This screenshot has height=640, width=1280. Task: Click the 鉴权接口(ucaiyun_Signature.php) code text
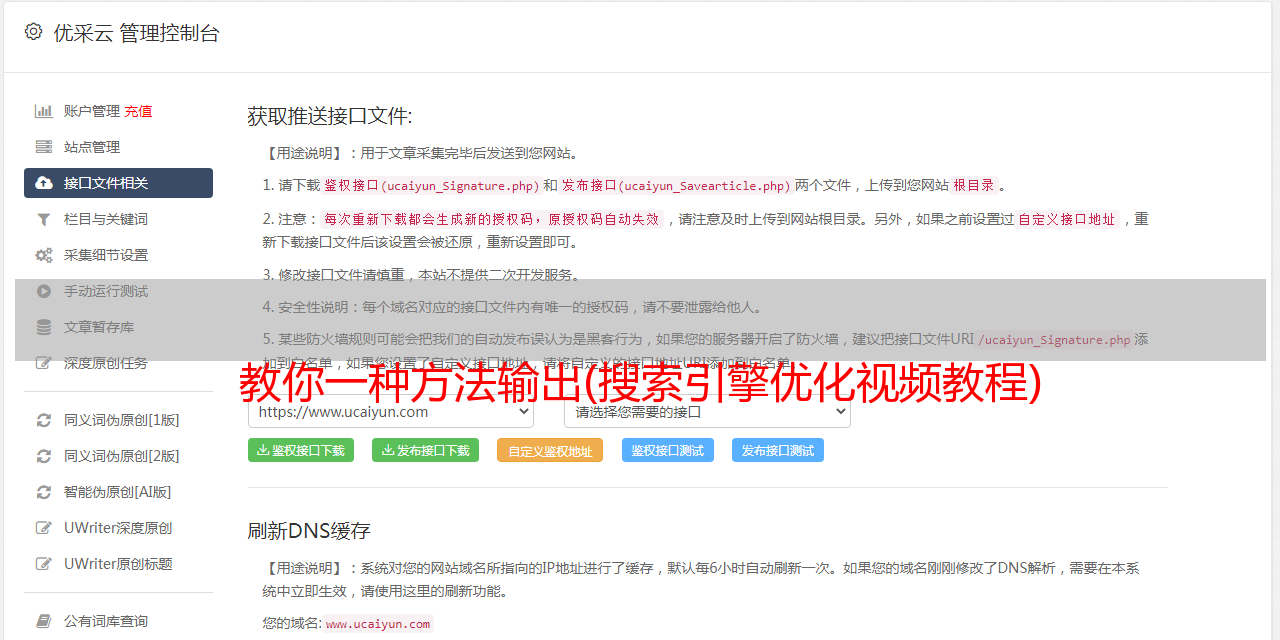pos(431,185)
